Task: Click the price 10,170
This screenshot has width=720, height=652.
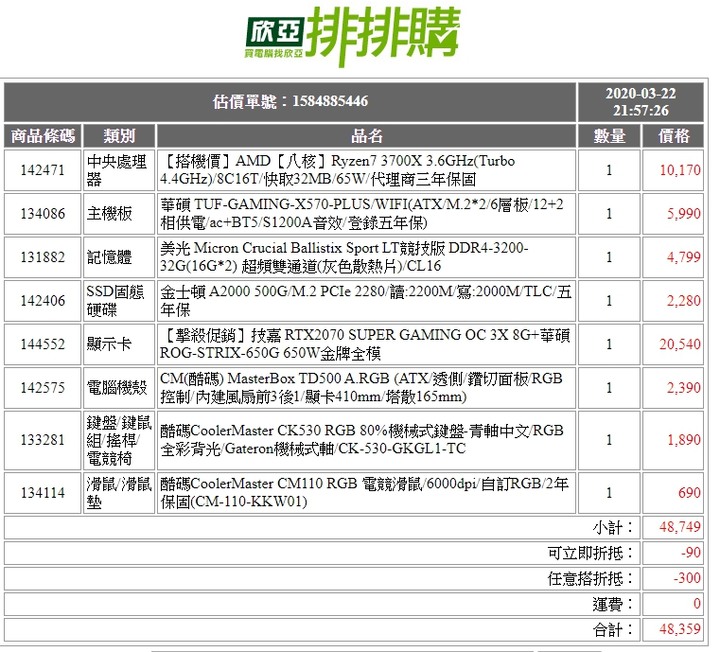Action: pos(680,170)
